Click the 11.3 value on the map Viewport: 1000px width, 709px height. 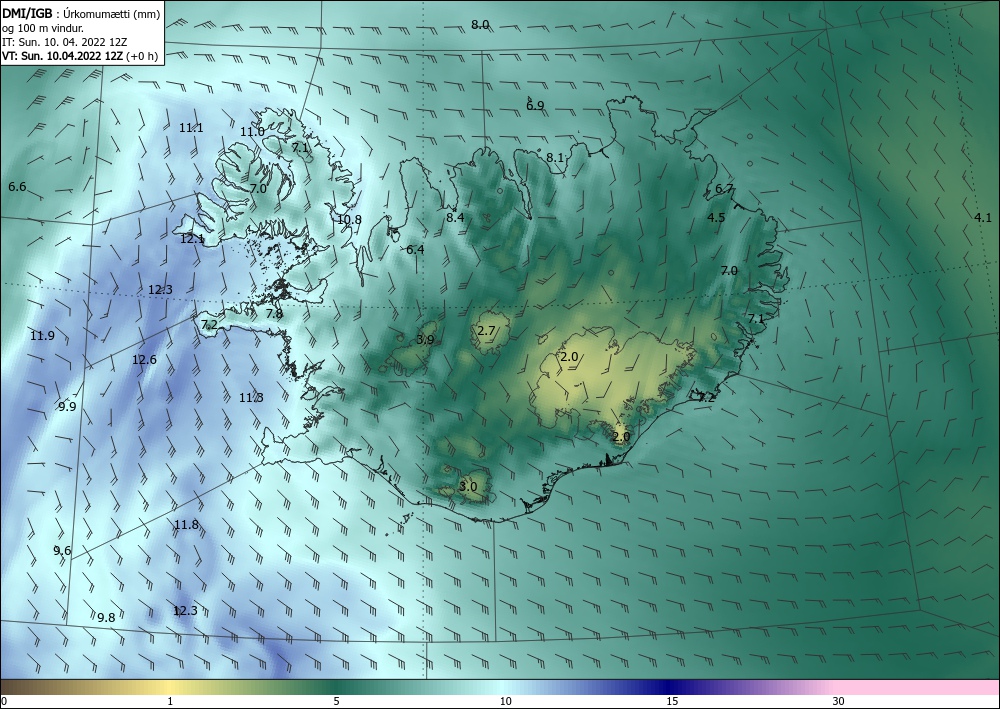pyautogui.click(x=251, y=398)
